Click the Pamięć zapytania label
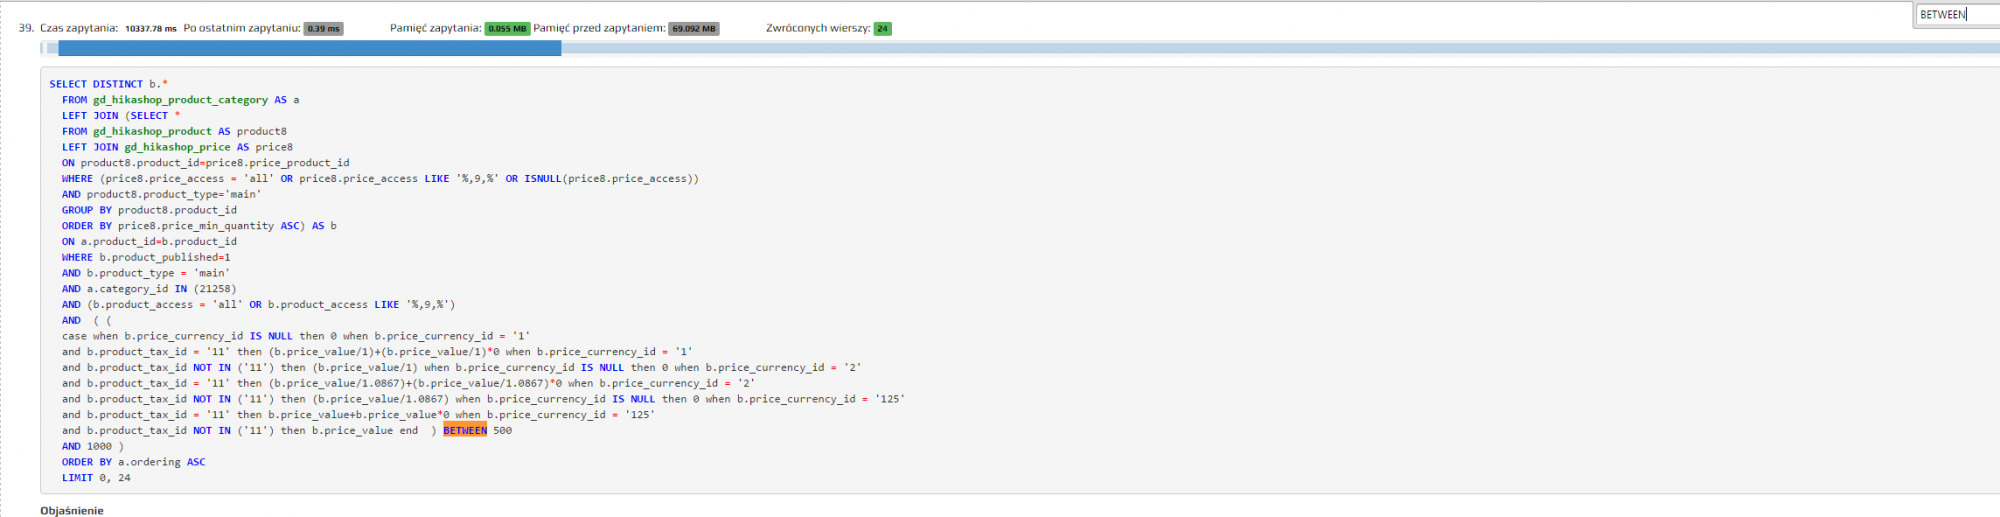 pyautogui.click(x=435, y=28)
